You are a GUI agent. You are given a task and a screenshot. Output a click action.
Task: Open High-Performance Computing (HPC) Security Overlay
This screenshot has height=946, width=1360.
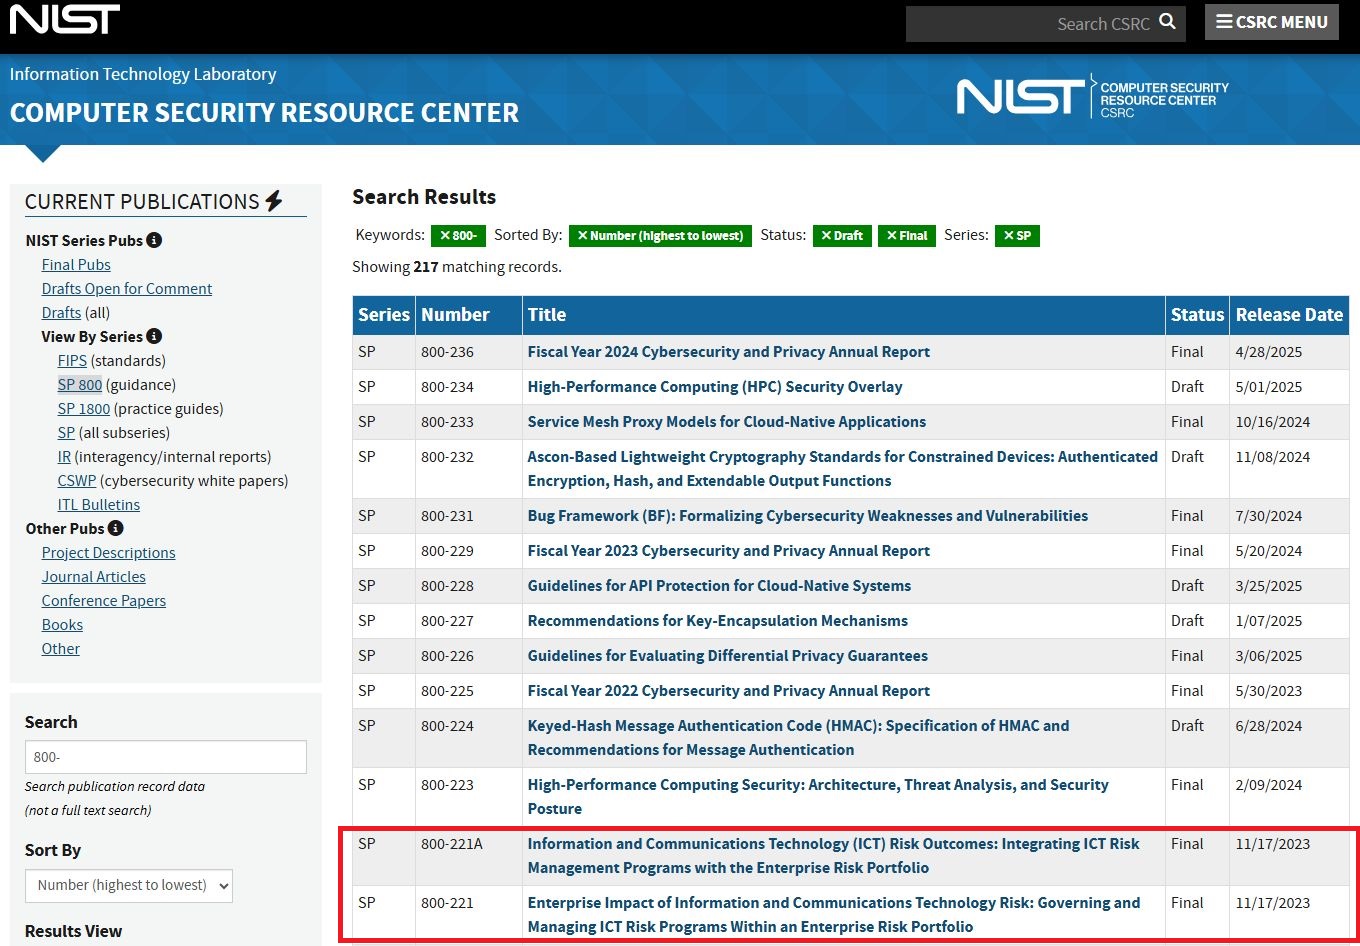[715, 387]
